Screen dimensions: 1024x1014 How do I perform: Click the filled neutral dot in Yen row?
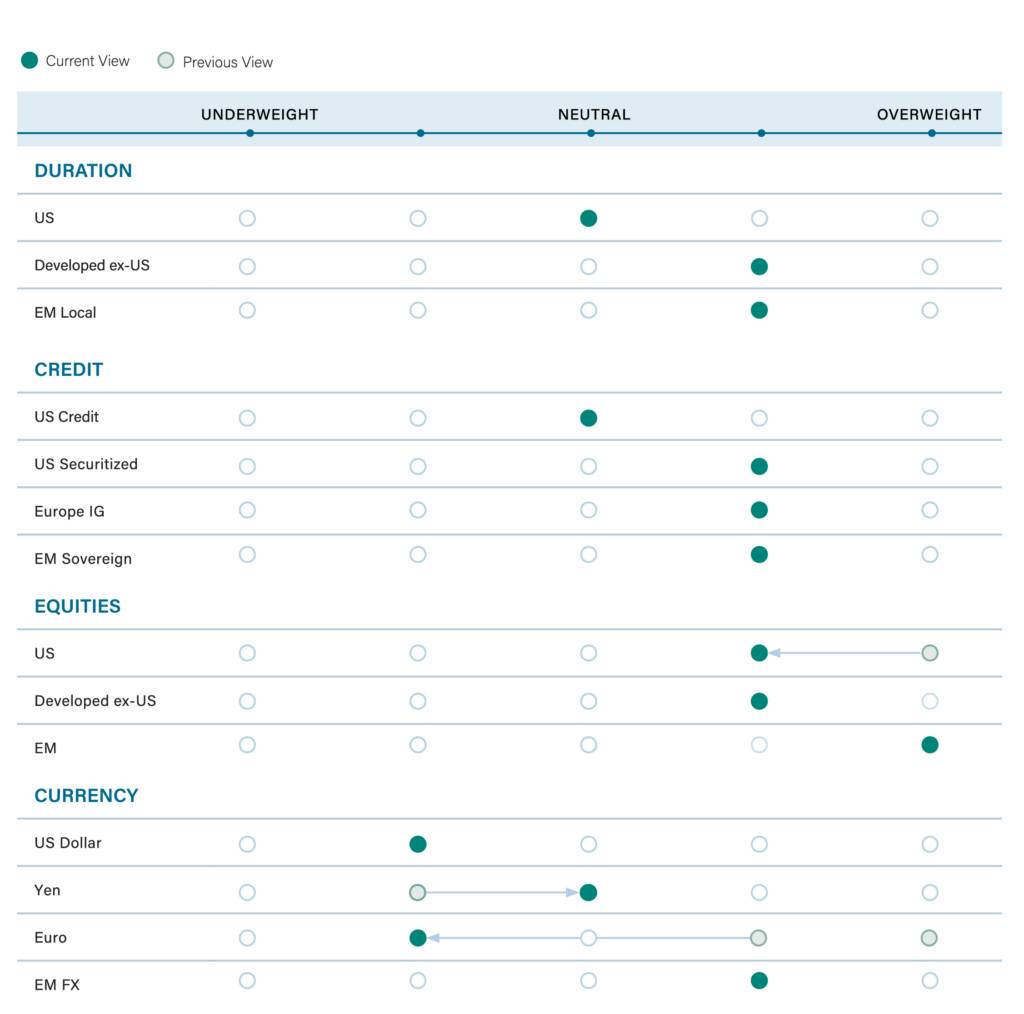589,892
